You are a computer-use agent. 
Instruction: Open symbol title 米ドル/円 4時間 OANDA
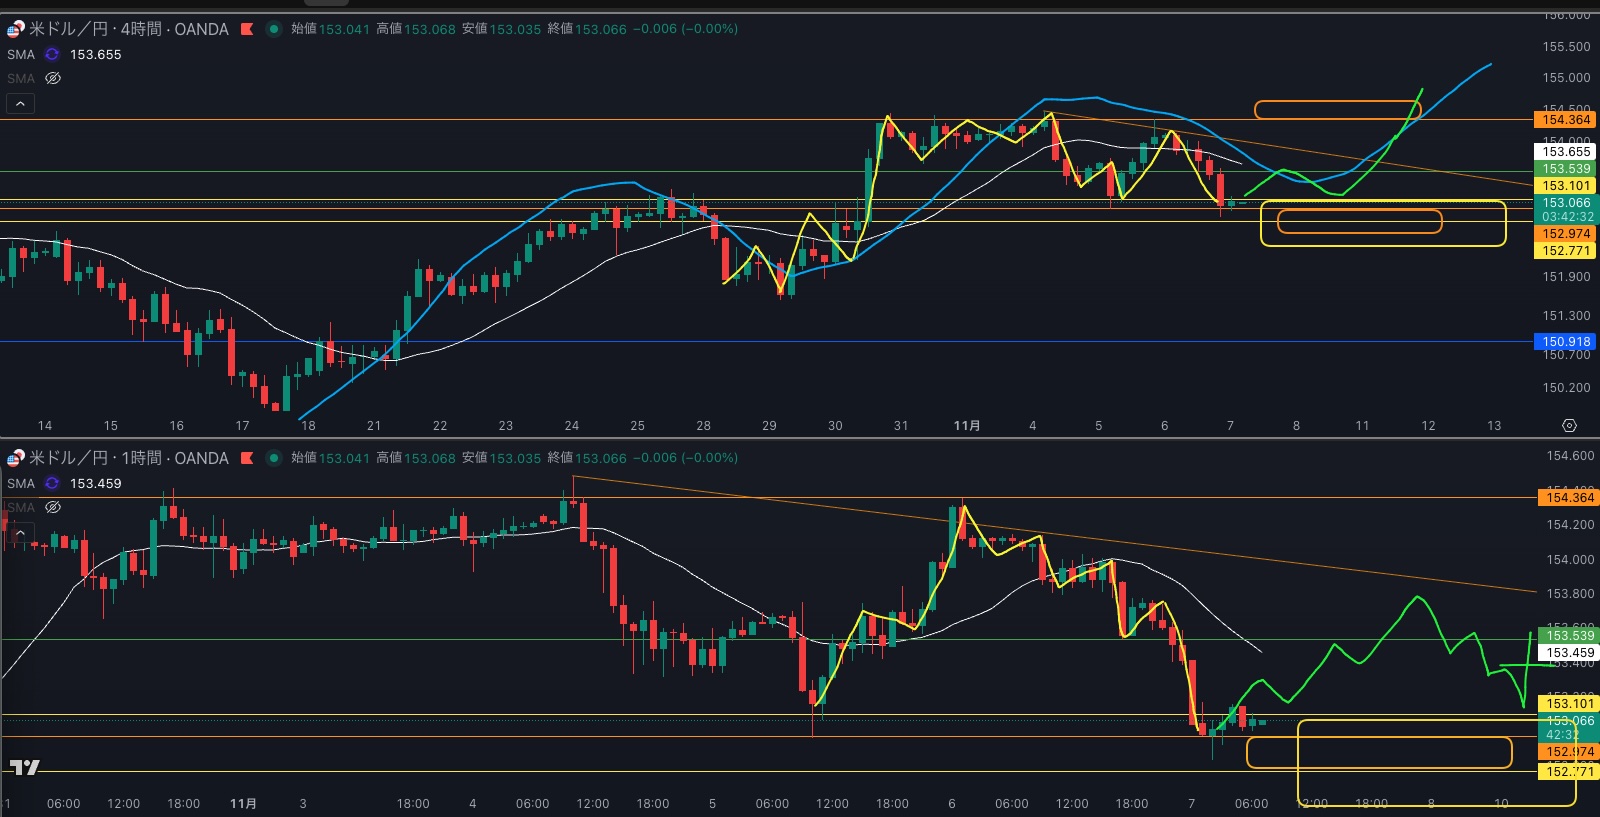click(x=128, y=29)
